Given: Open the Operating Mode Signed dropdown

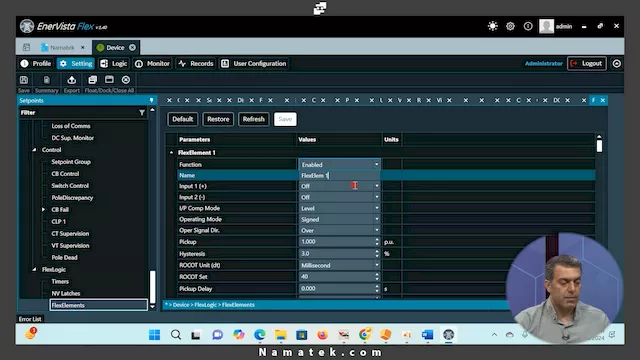Looking at the screenshot, I should [340, 219].
